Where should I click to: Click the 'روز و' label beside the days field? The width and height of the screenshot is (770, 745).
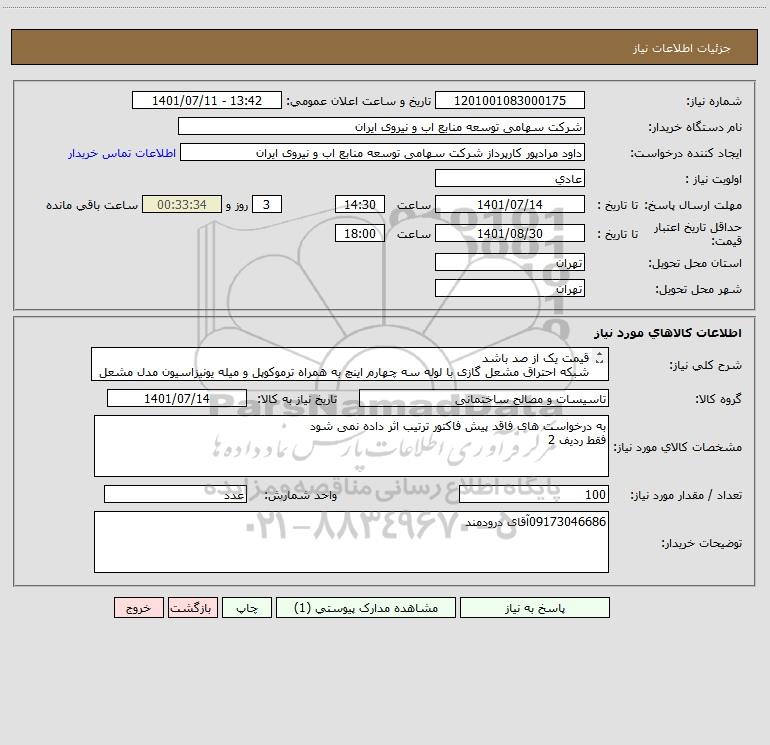237,205
